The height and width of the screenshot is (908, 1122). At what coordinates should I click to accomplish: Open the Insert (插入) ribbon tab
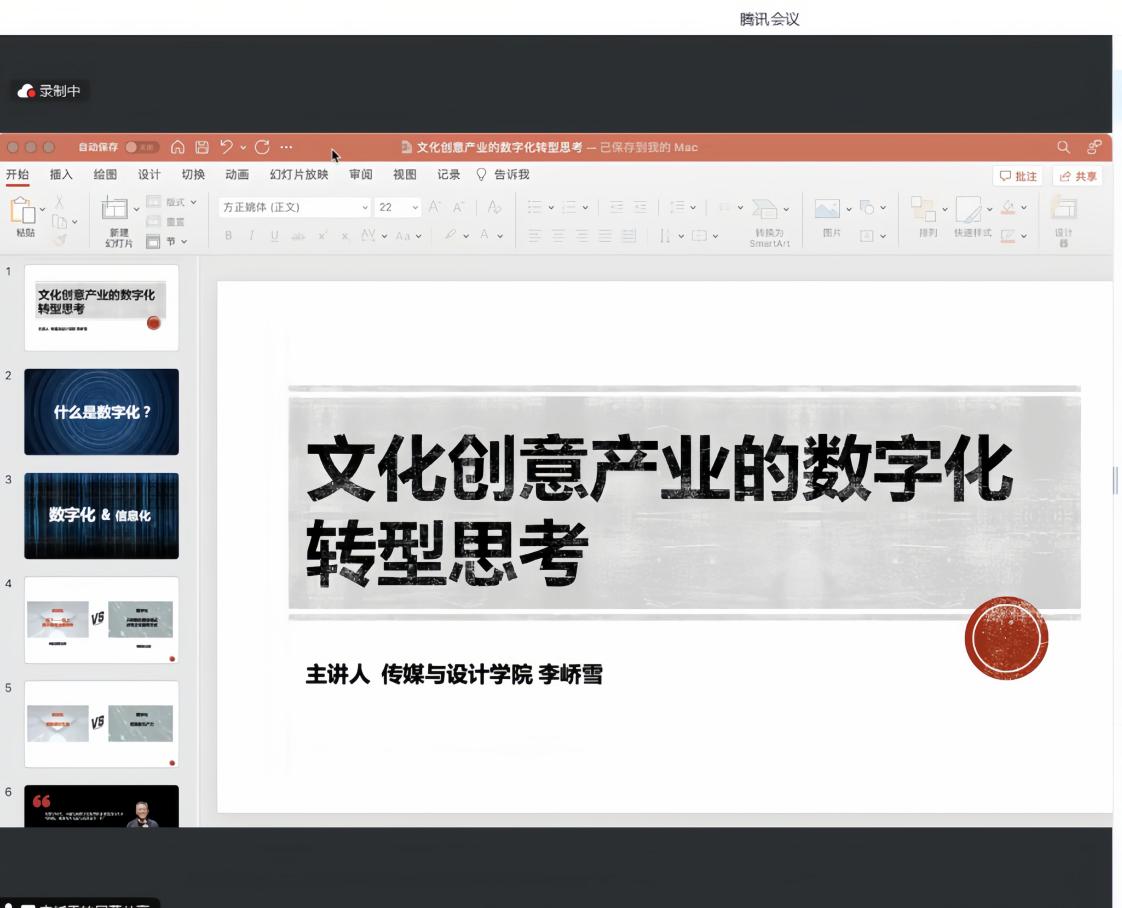(x=61, y=175)
